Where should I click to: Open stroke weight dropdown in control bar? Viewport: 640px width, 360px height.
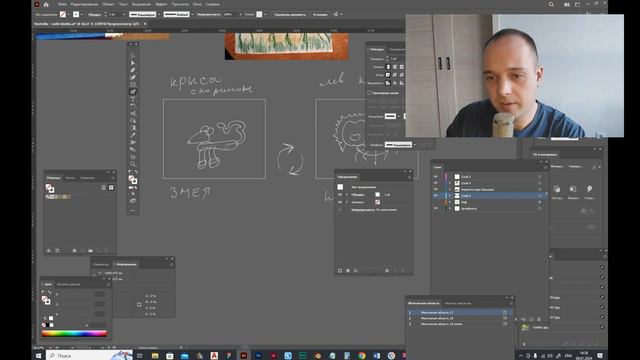124,14
